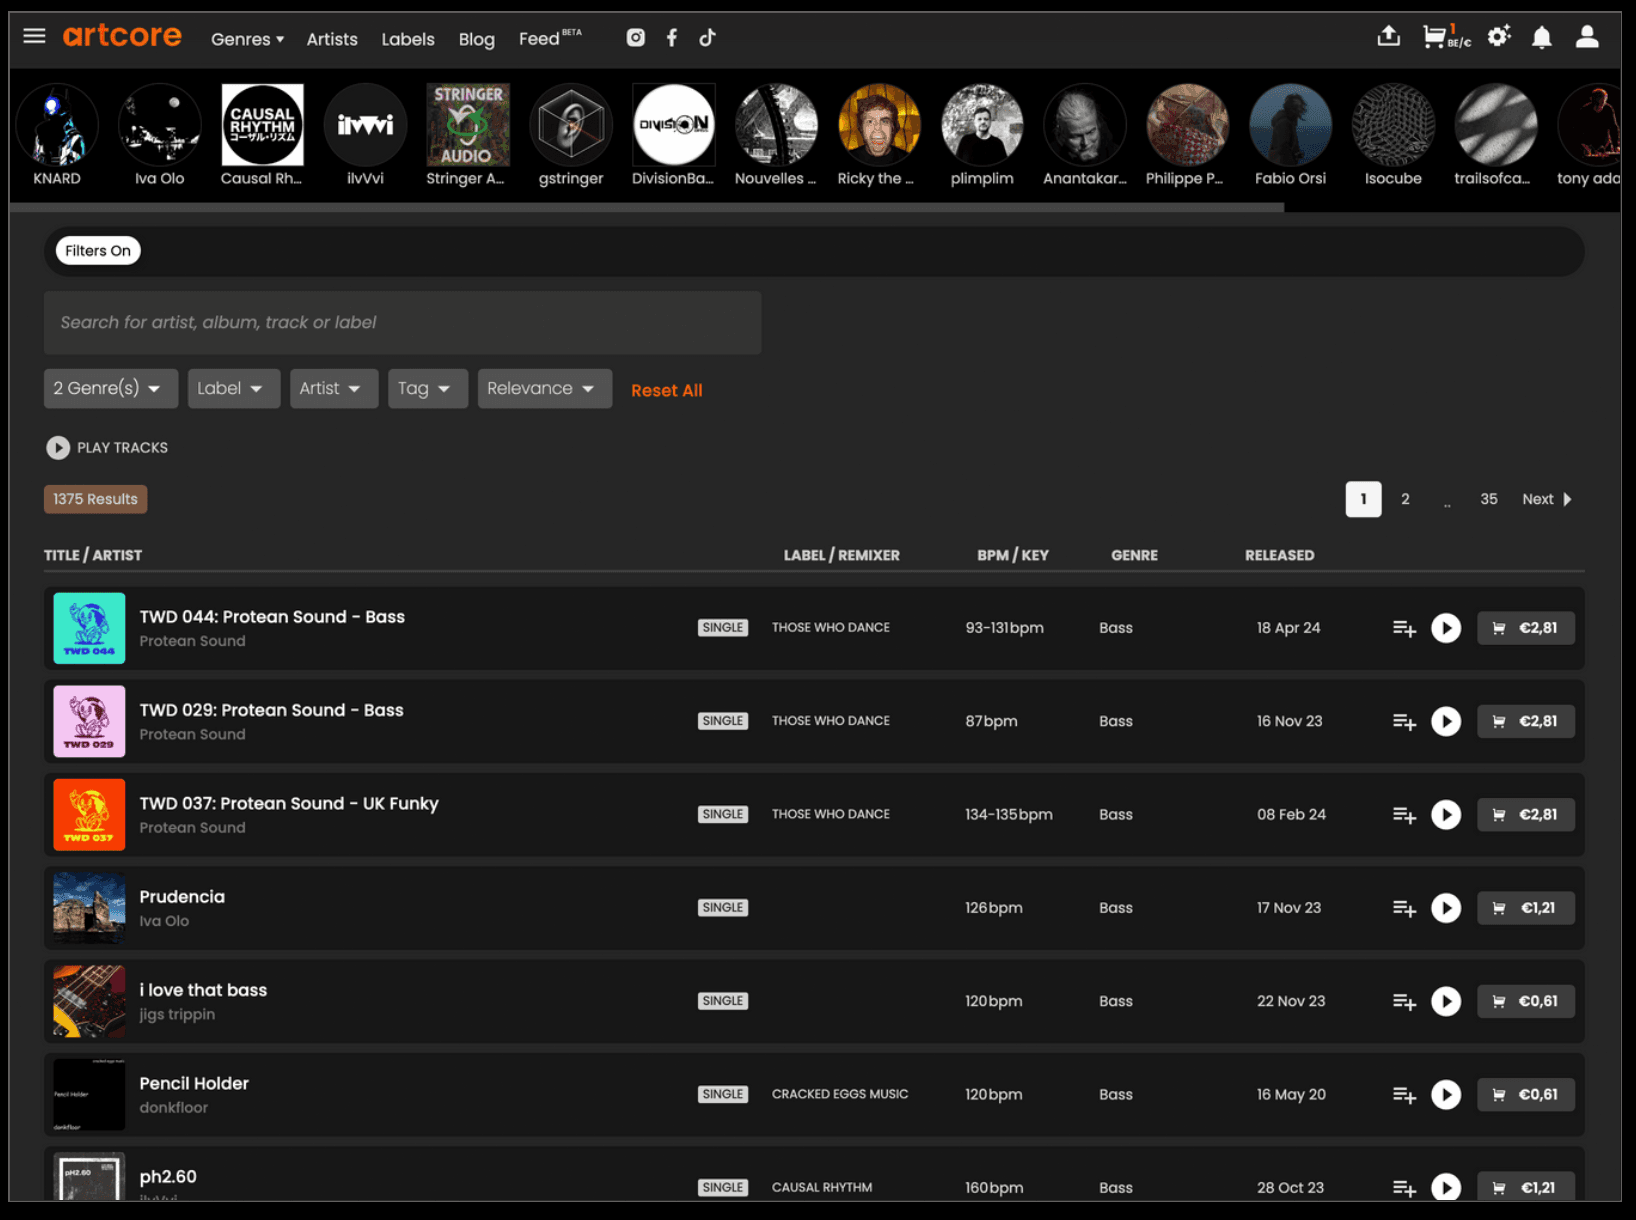Screen dimensions: 1636x1220
Task: Click the Reset All link
Action: point(666,390)
